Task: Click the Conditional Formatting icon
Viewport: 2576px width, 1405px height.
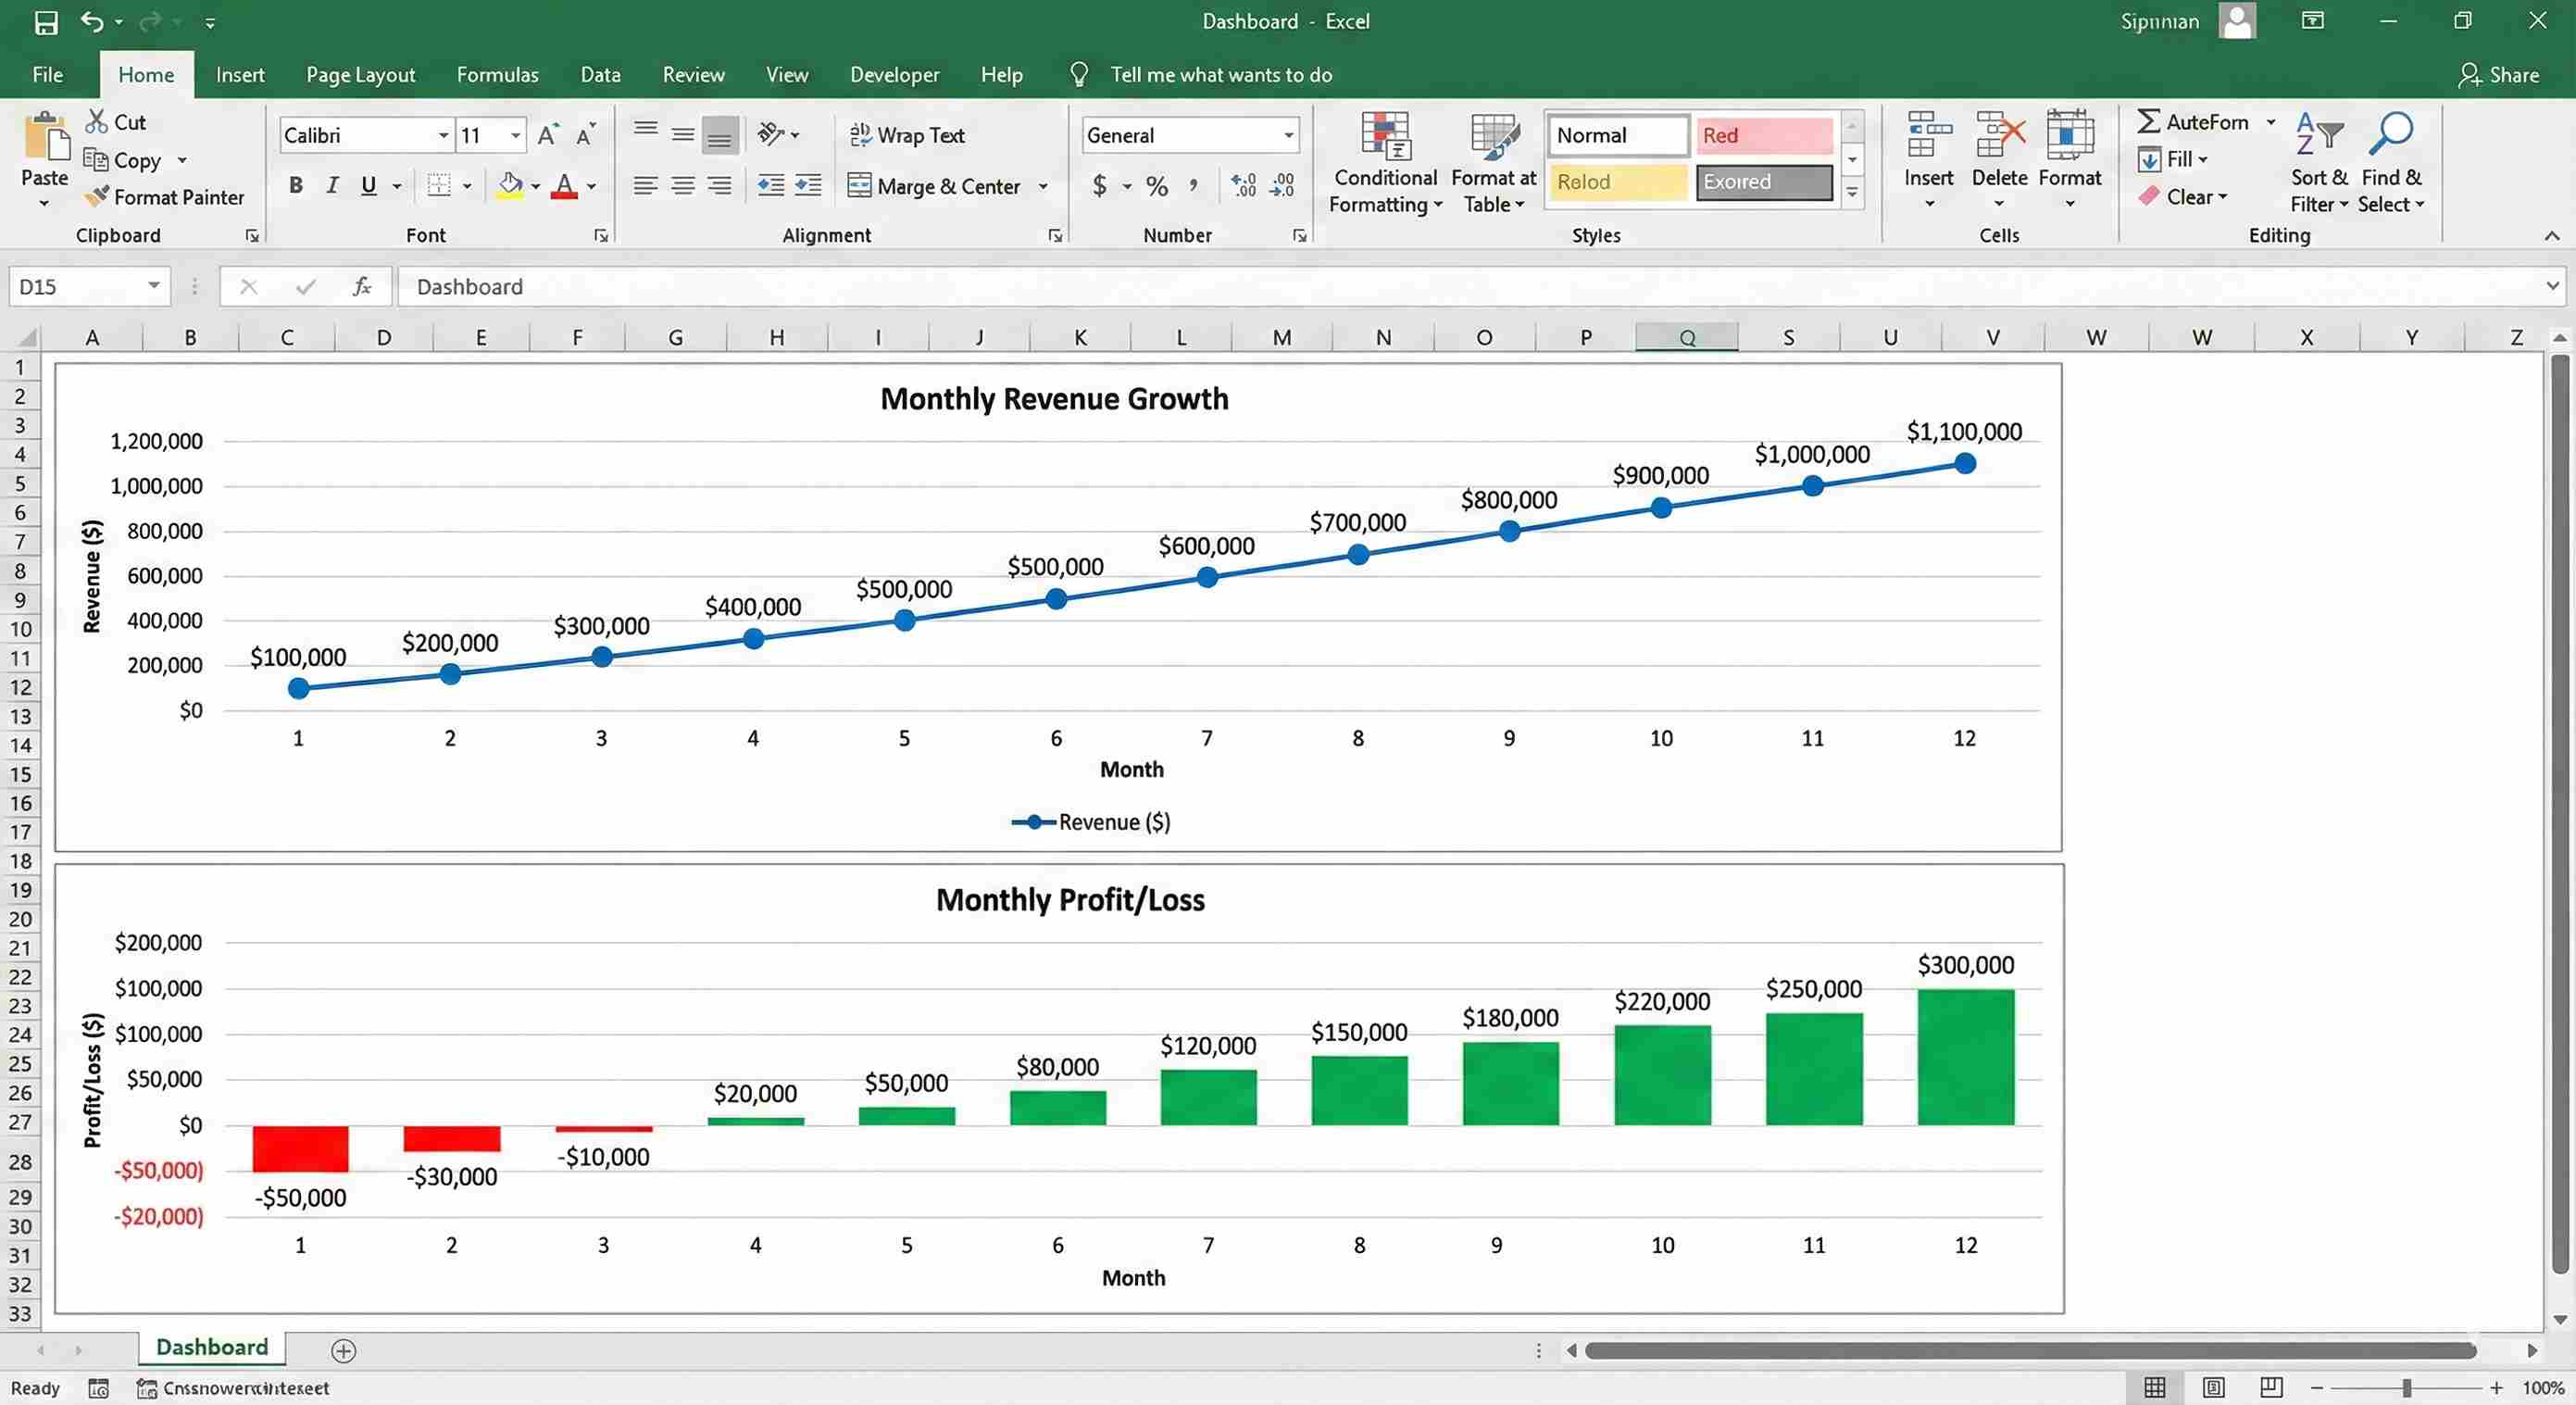Action: click(1385, 137)
